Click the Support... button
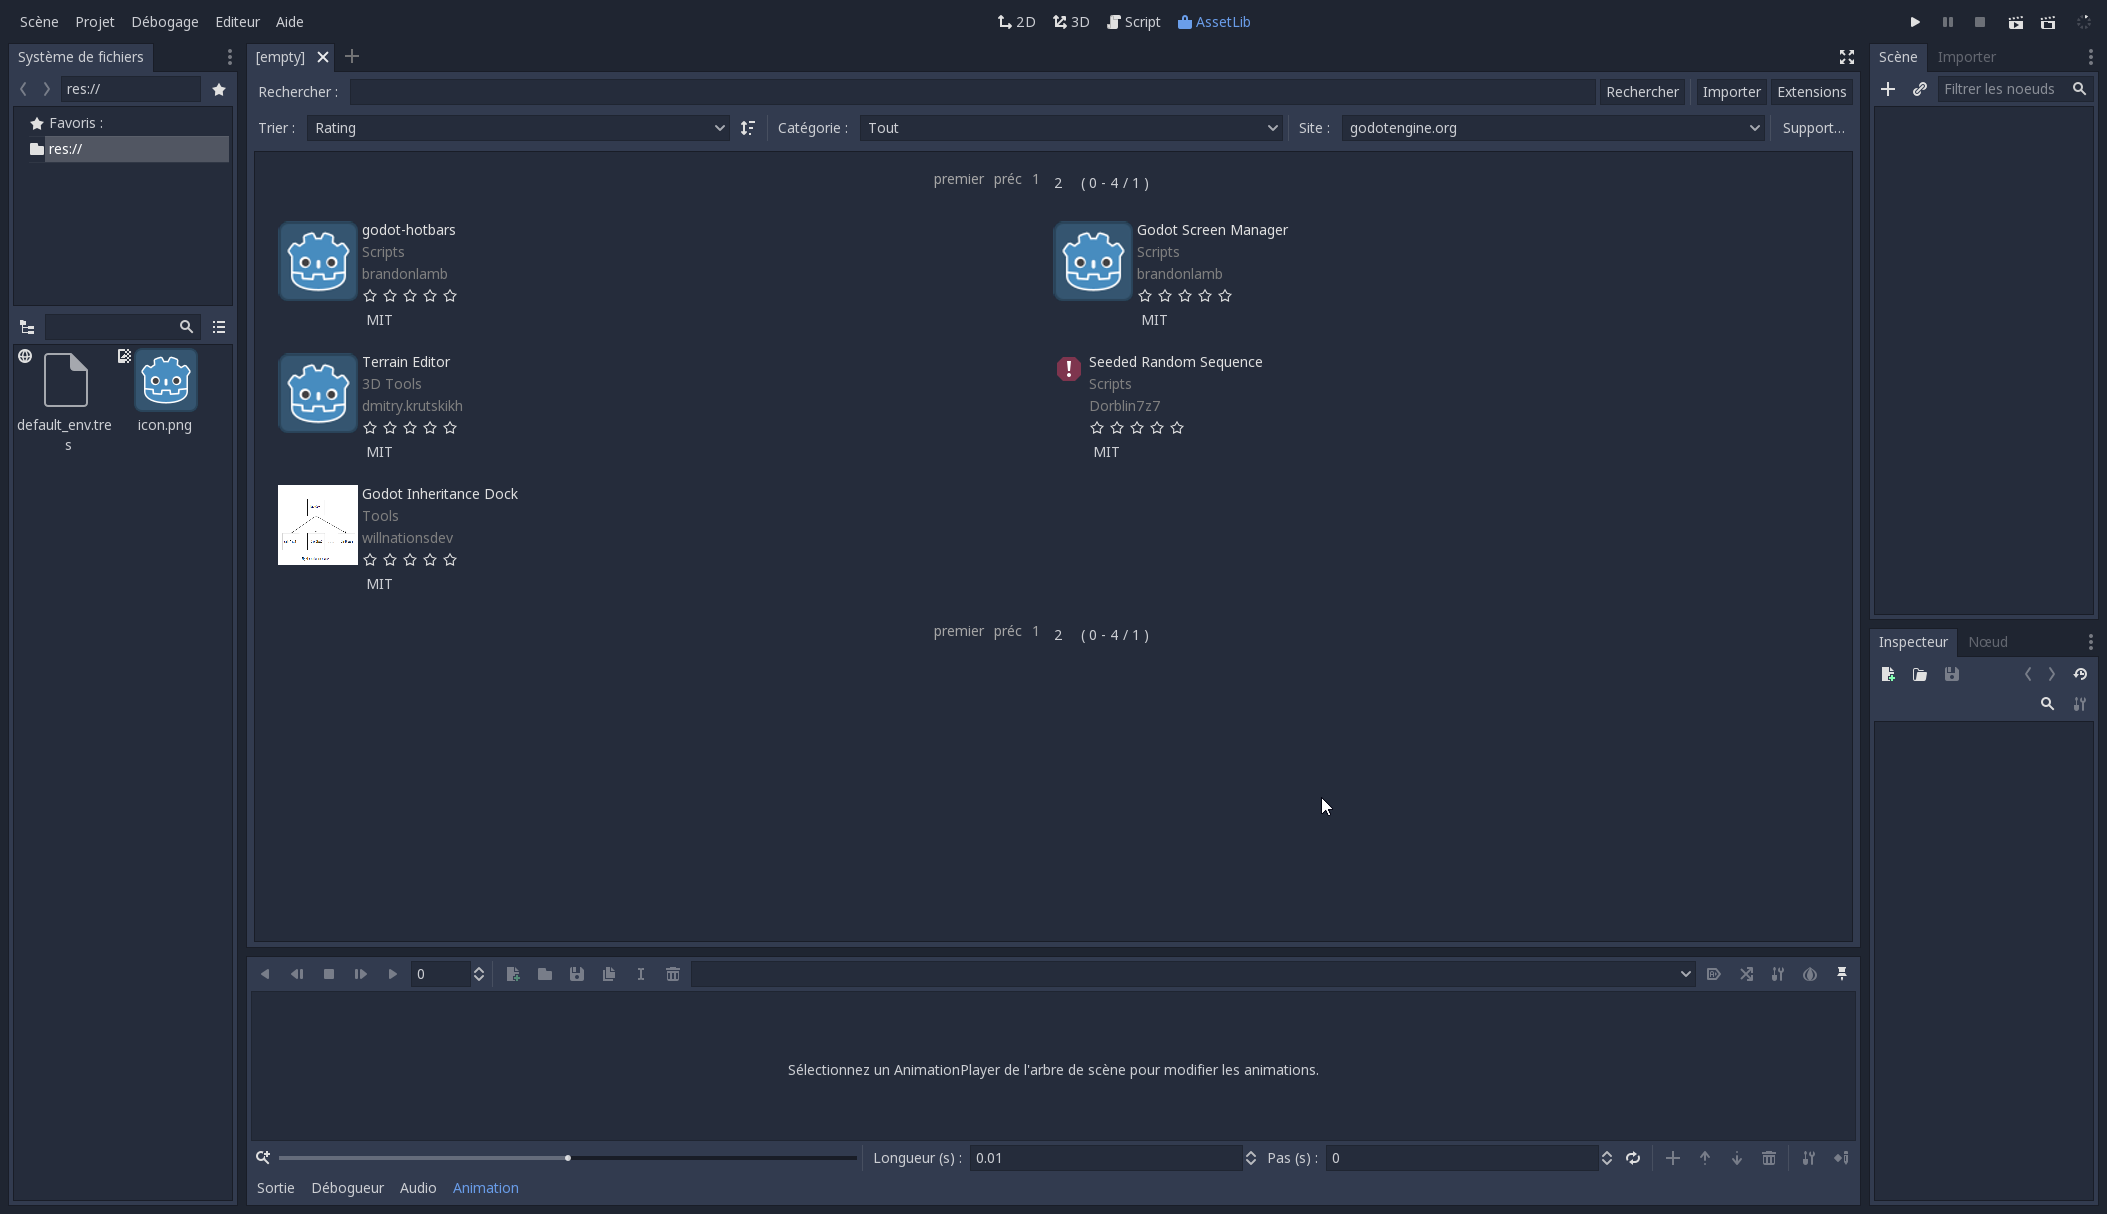This screenshot has height=1214, width=2107. click(1813, 128)
